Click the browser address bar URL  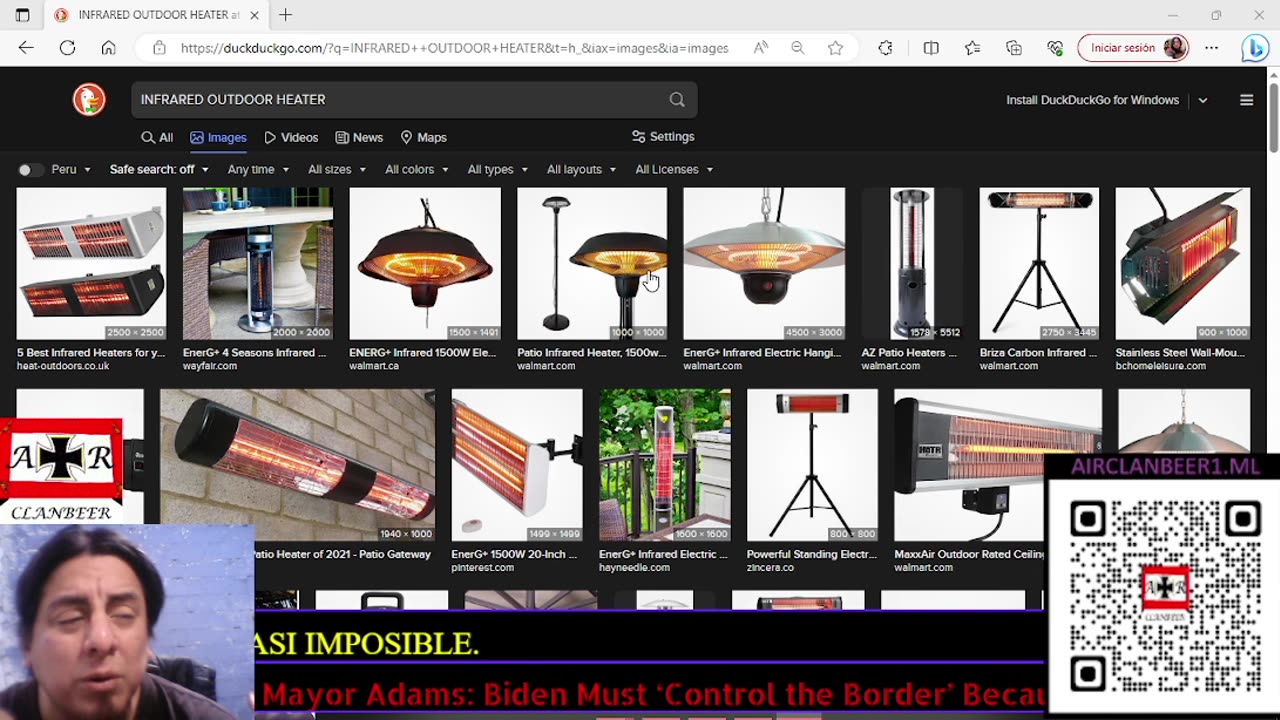(x=454, y=47)
